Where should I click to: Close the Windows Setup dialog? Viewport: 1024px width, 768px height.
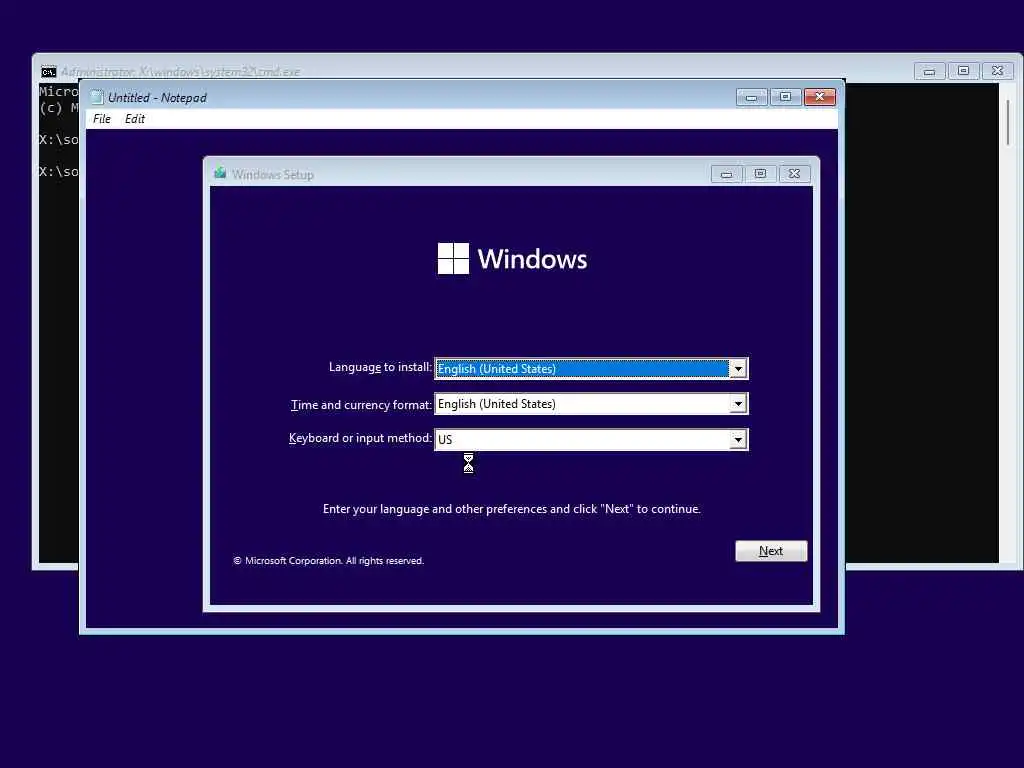point(794,174)
